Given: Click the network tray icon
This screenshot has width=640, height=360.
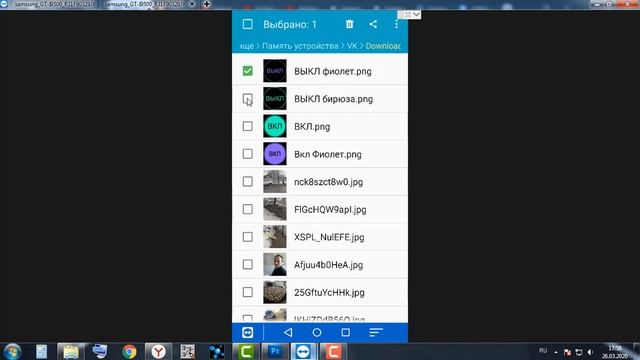Looking at the screenshot, I should (x=578, y=352).
